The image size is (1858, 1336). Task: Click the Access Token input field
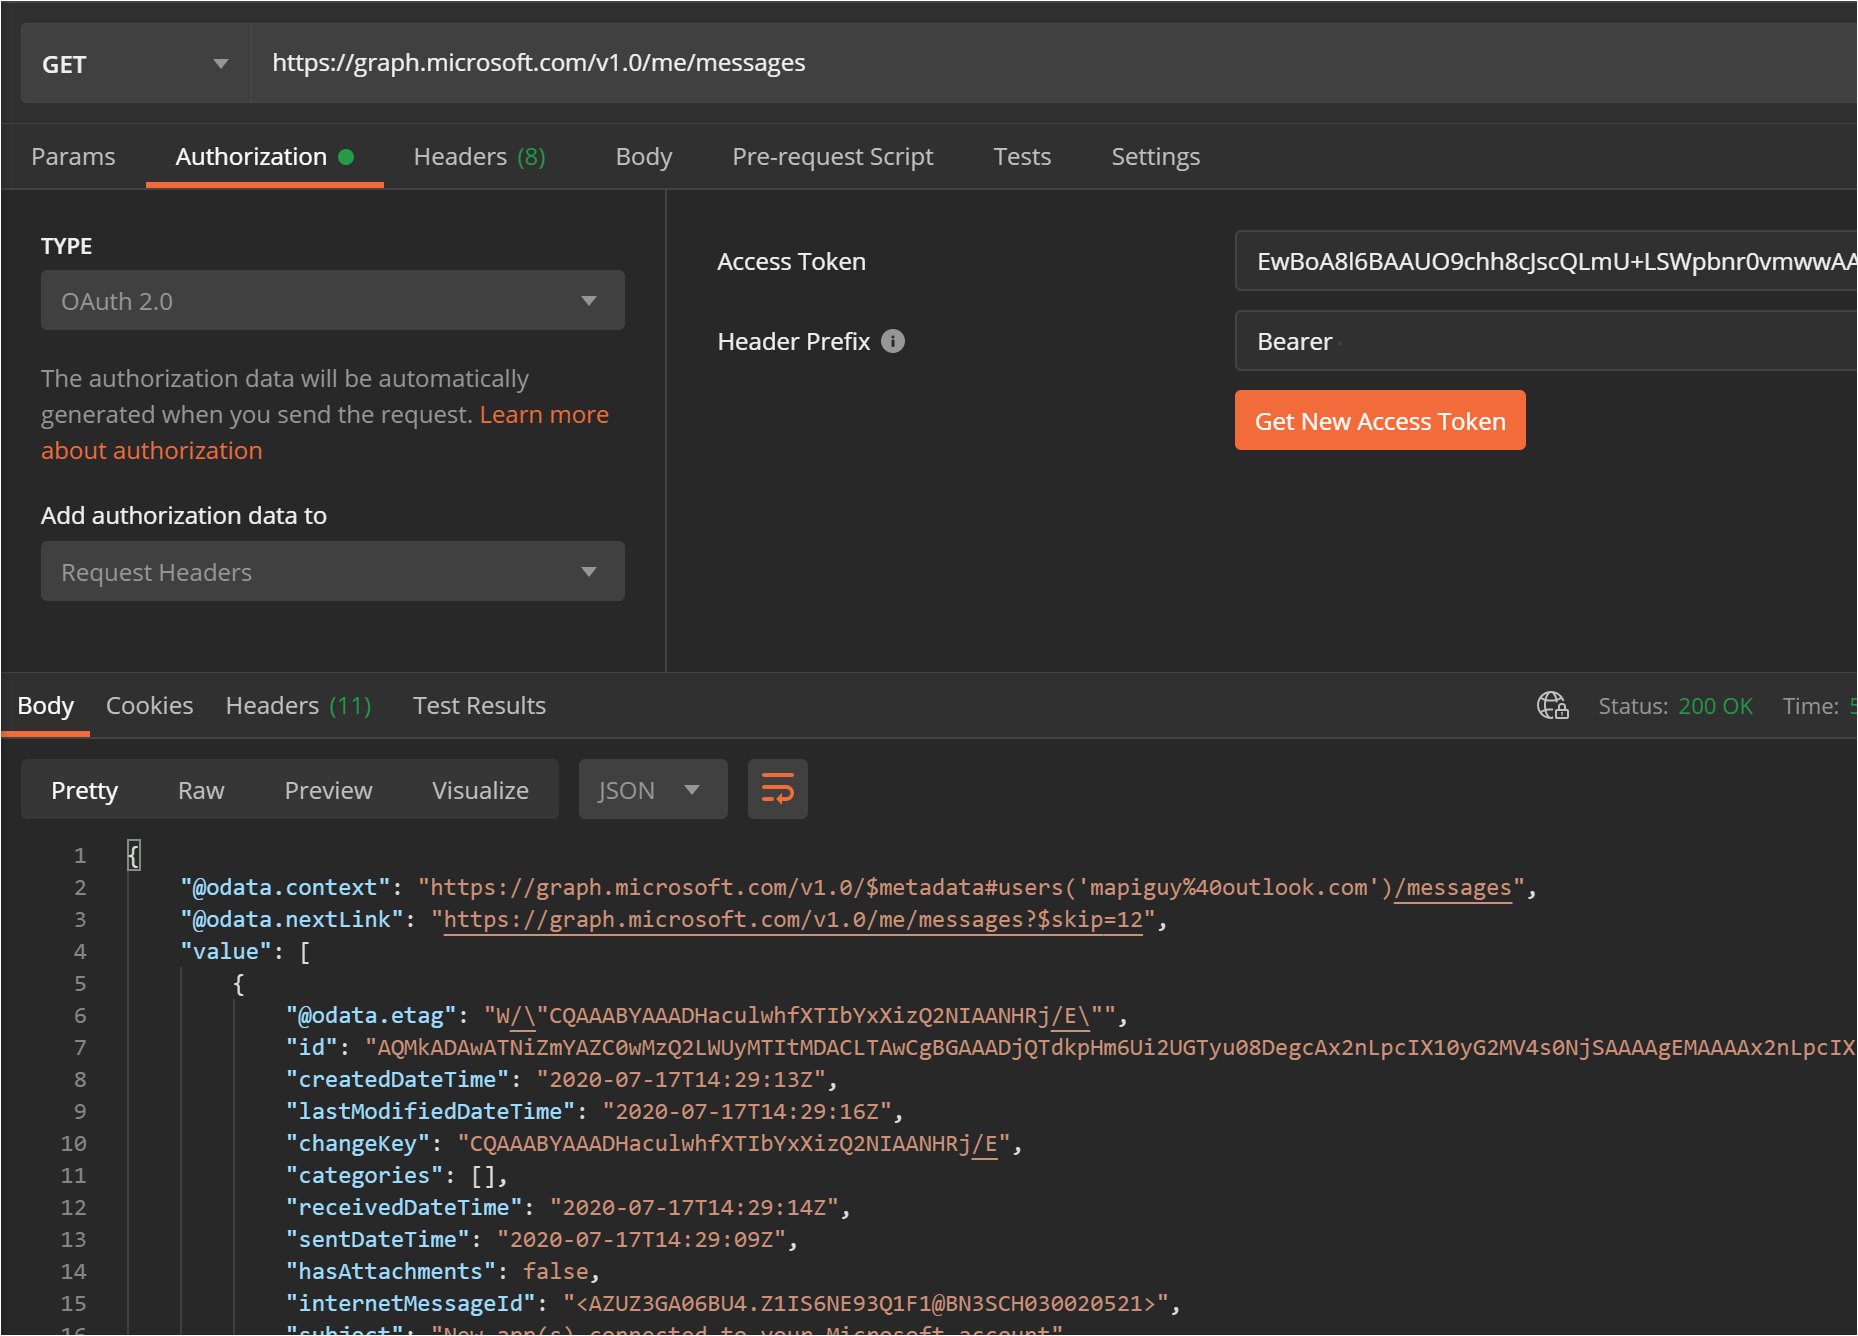[1546, 261]
